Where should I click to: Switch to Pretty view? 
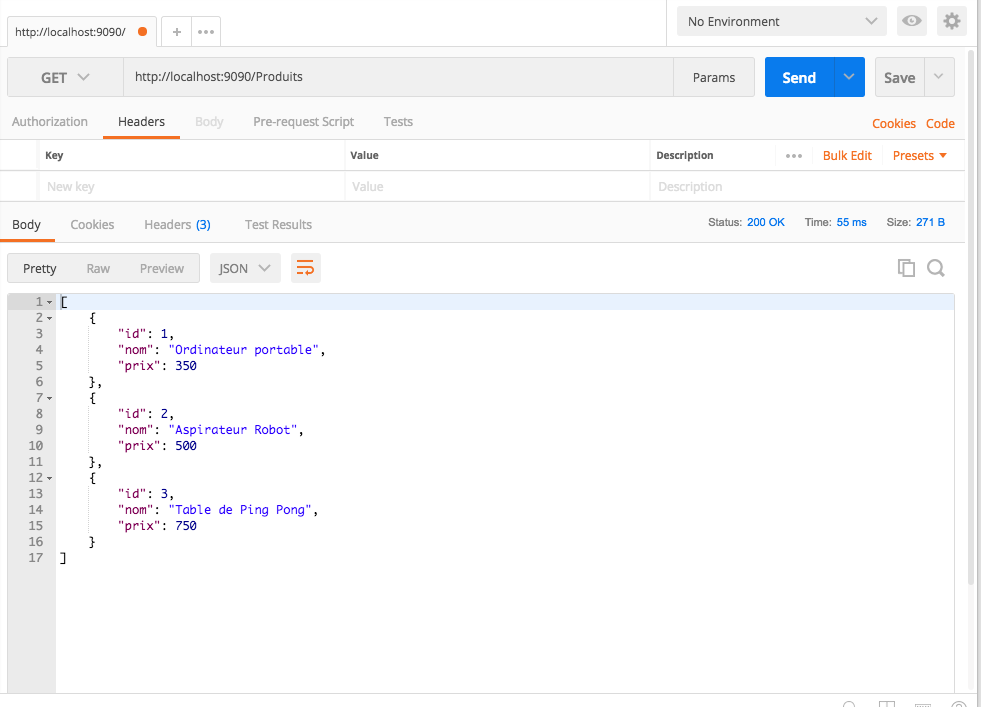pos(39,268)
